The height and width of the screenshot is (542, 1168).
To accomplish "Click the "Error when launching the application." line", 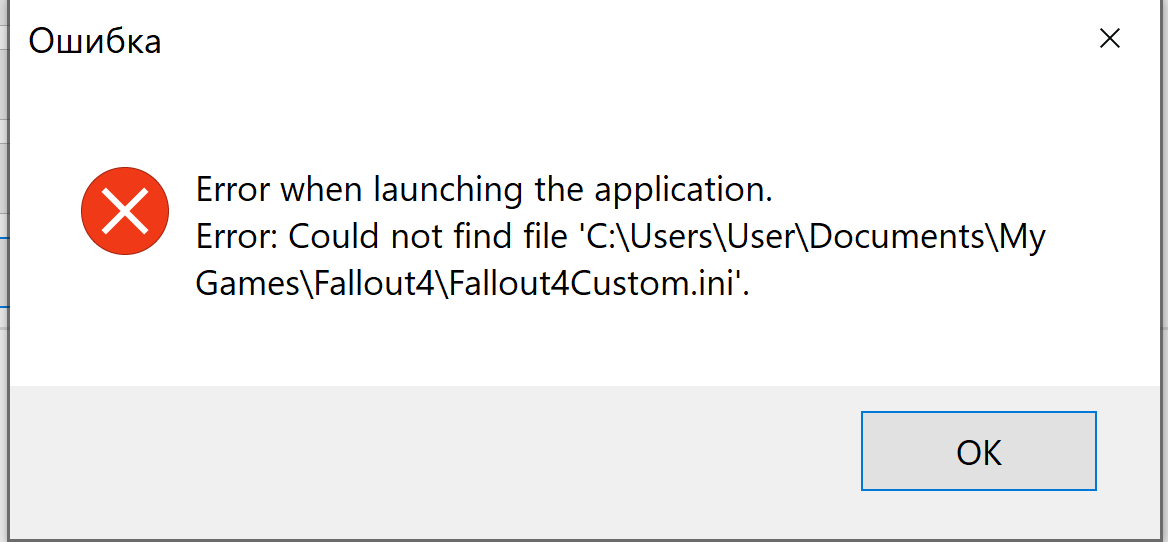I will (x=485, y=189).
